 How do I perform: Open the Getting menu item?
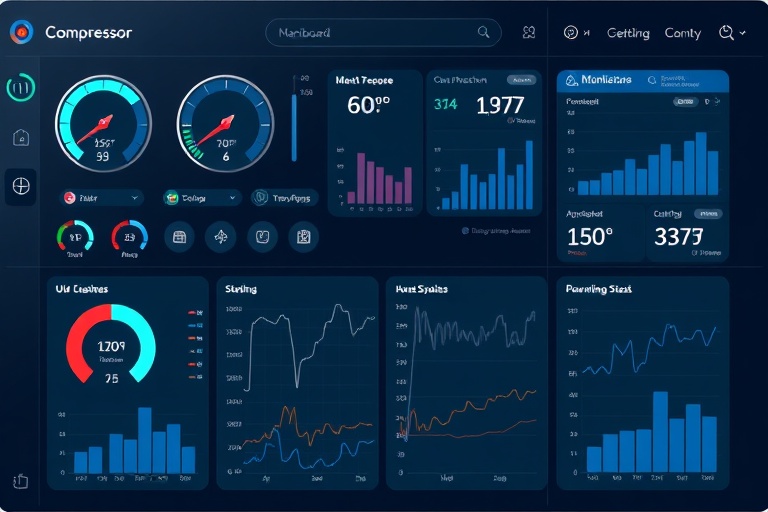coord(628,33)
